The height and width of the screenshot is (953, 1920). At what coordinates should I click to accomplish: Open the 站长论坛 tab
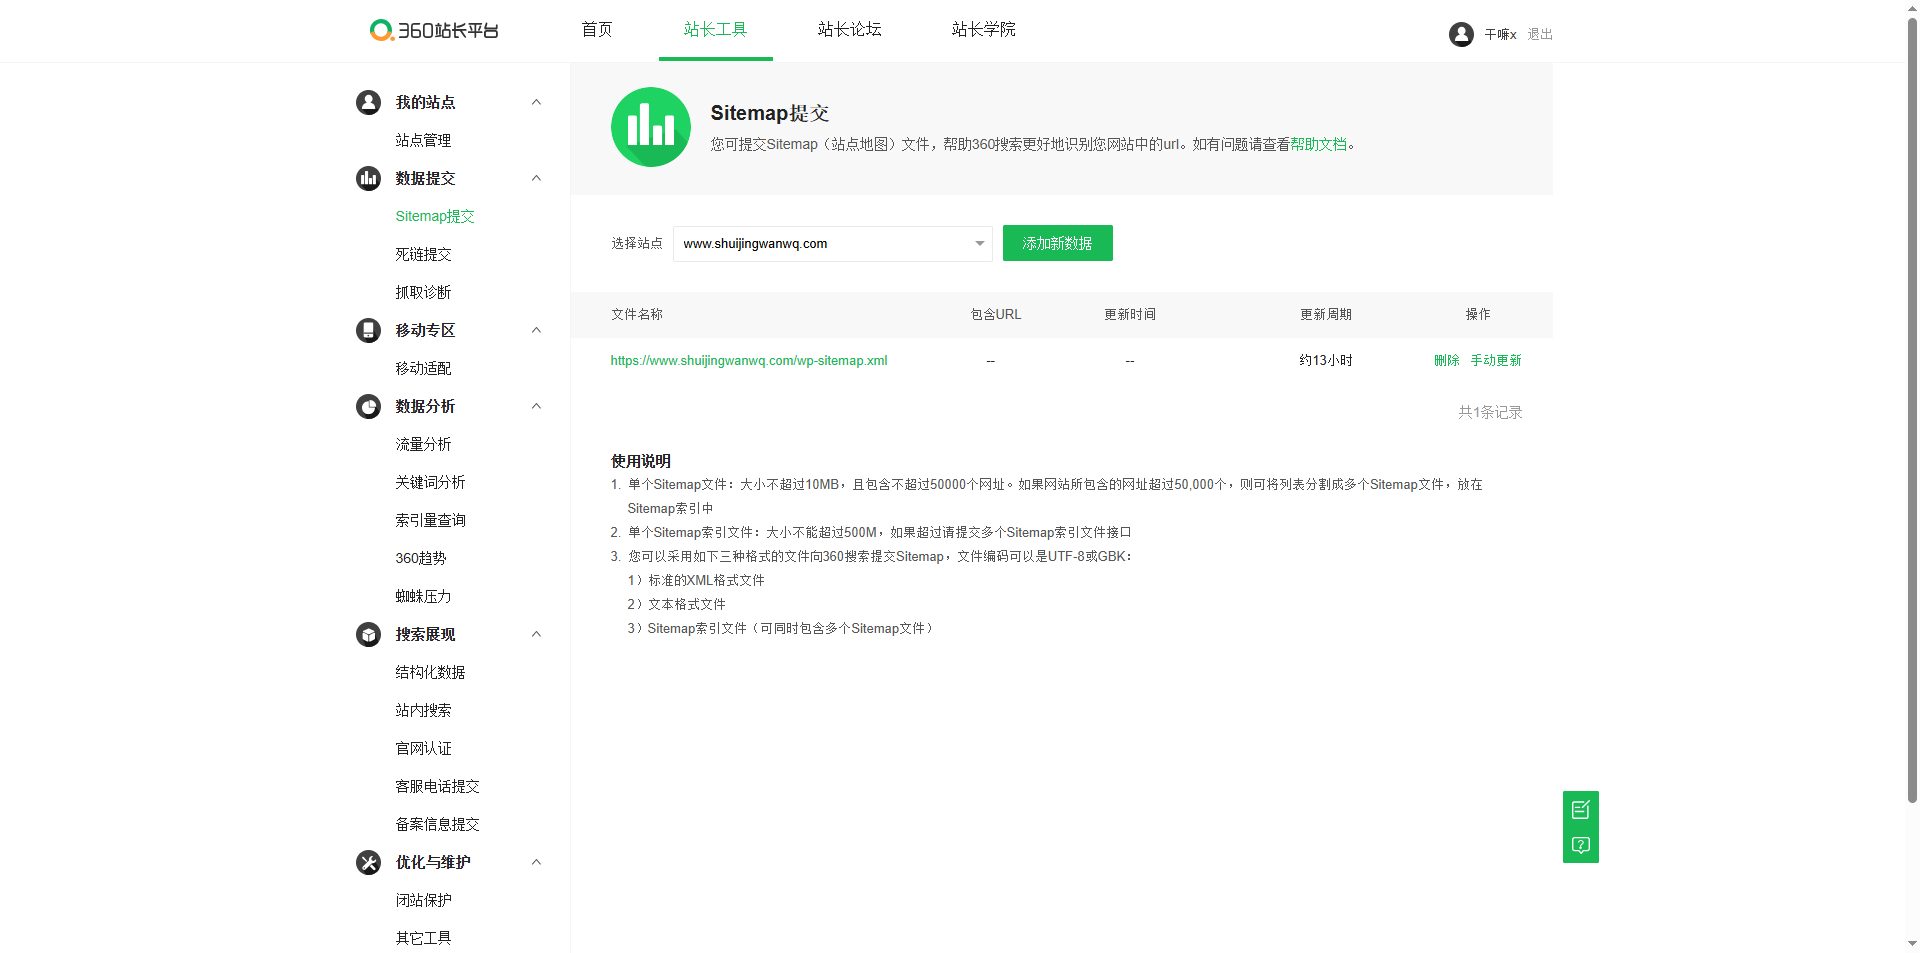coord(849,30)
